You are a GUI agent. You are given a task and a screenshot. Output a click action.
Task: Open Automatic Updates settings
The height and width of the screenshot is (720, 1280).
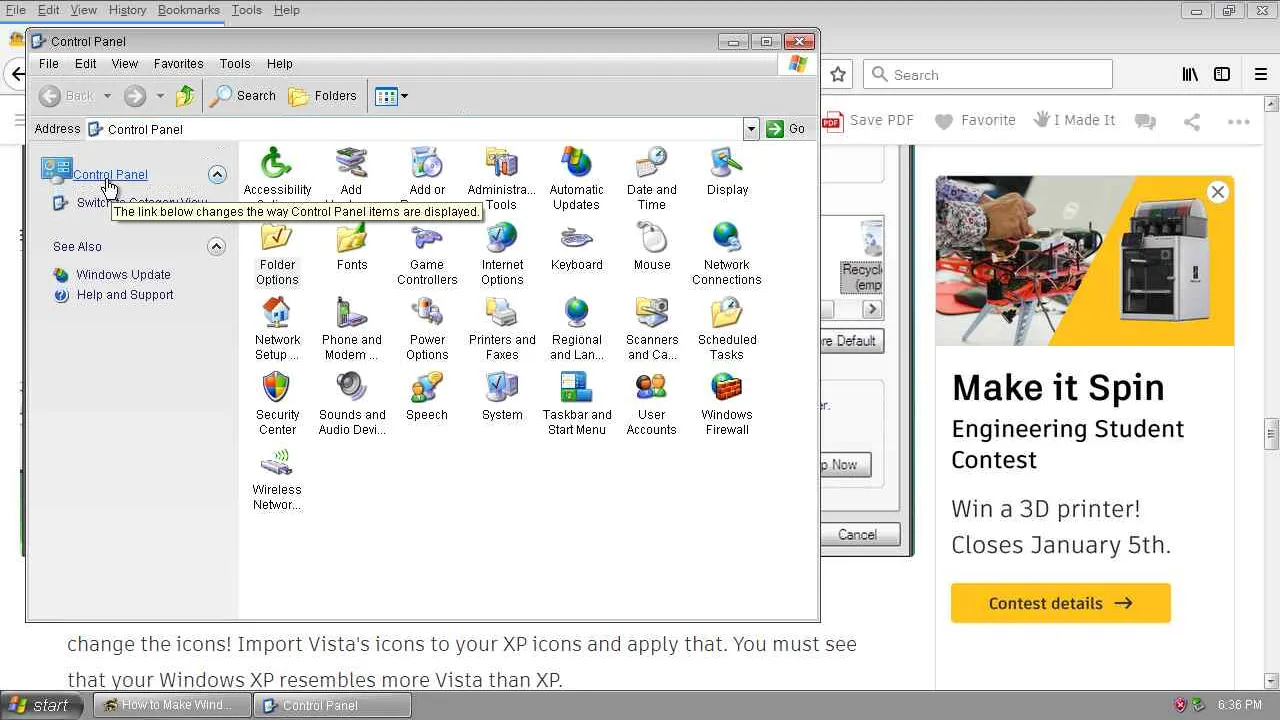(x=577, y=178)
